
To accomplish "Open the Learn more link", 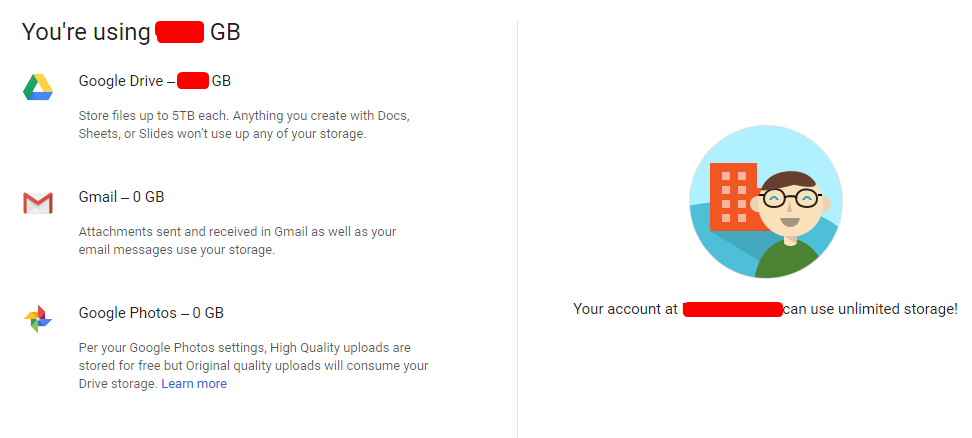I will tap(194, 384).
